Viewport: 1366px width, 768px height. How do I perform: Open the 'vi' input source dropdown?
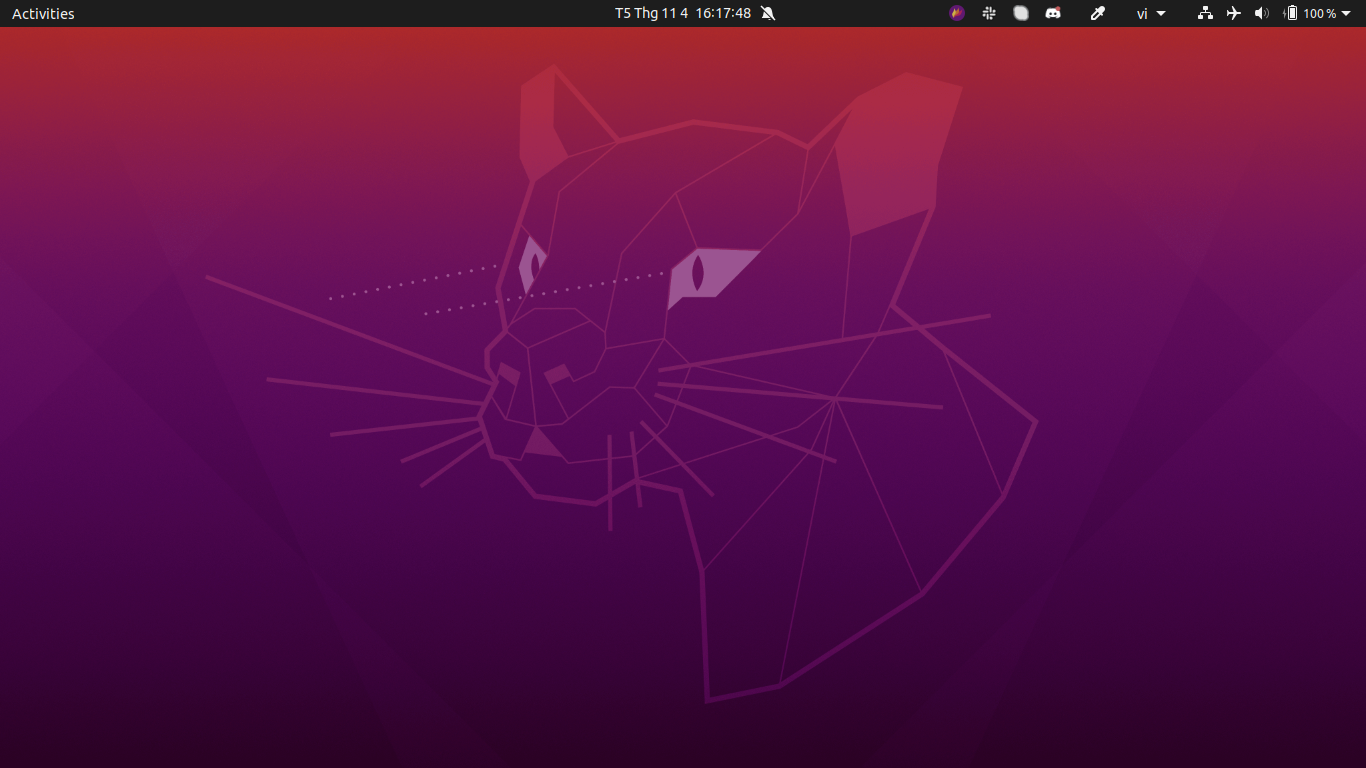click(1151, 13)
